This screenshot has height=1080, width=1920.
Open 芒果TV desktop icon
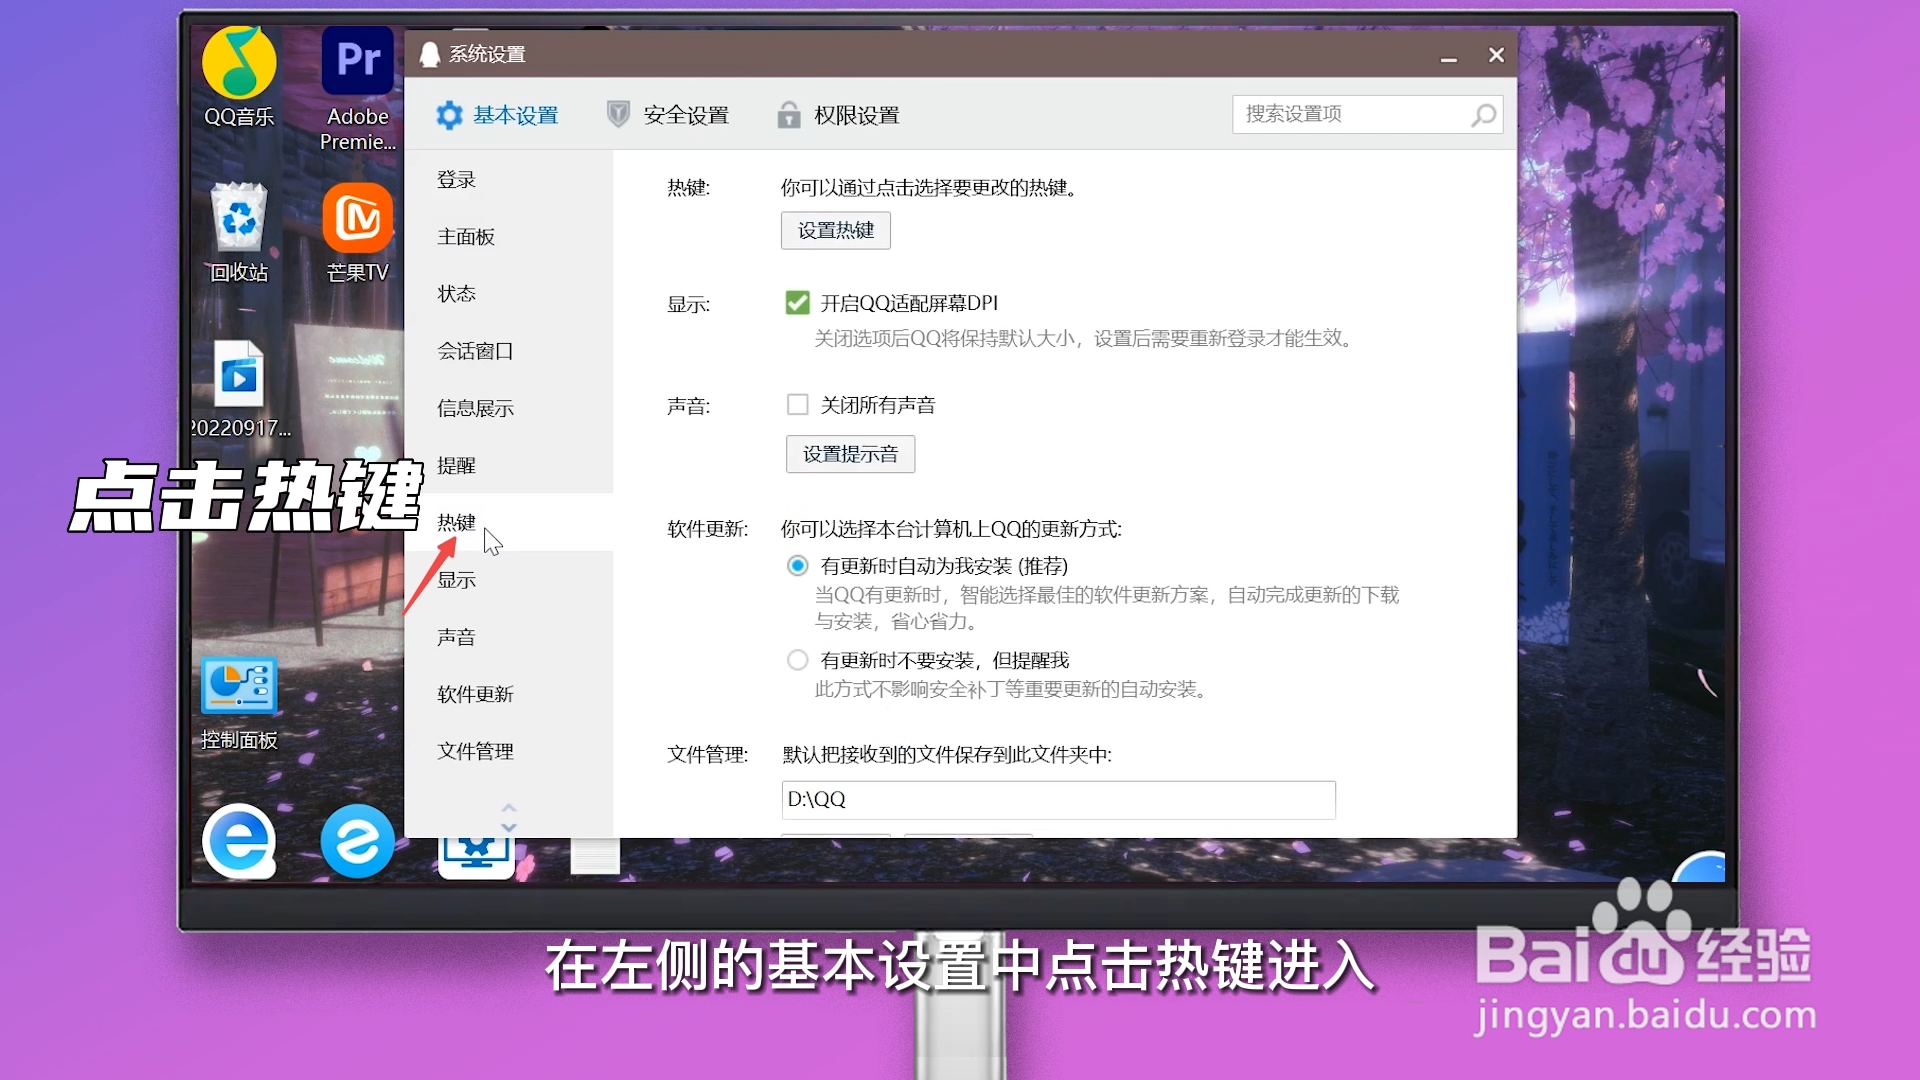coord(358,232)
